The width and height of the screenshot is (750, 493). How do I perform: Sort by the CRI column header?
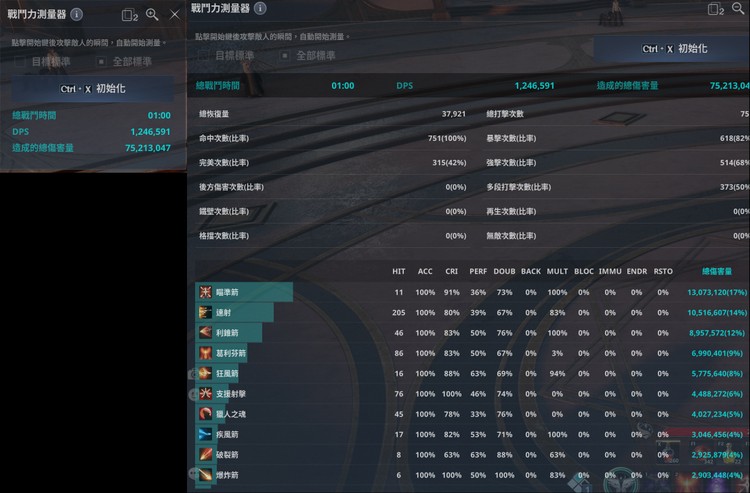point(452,271)
